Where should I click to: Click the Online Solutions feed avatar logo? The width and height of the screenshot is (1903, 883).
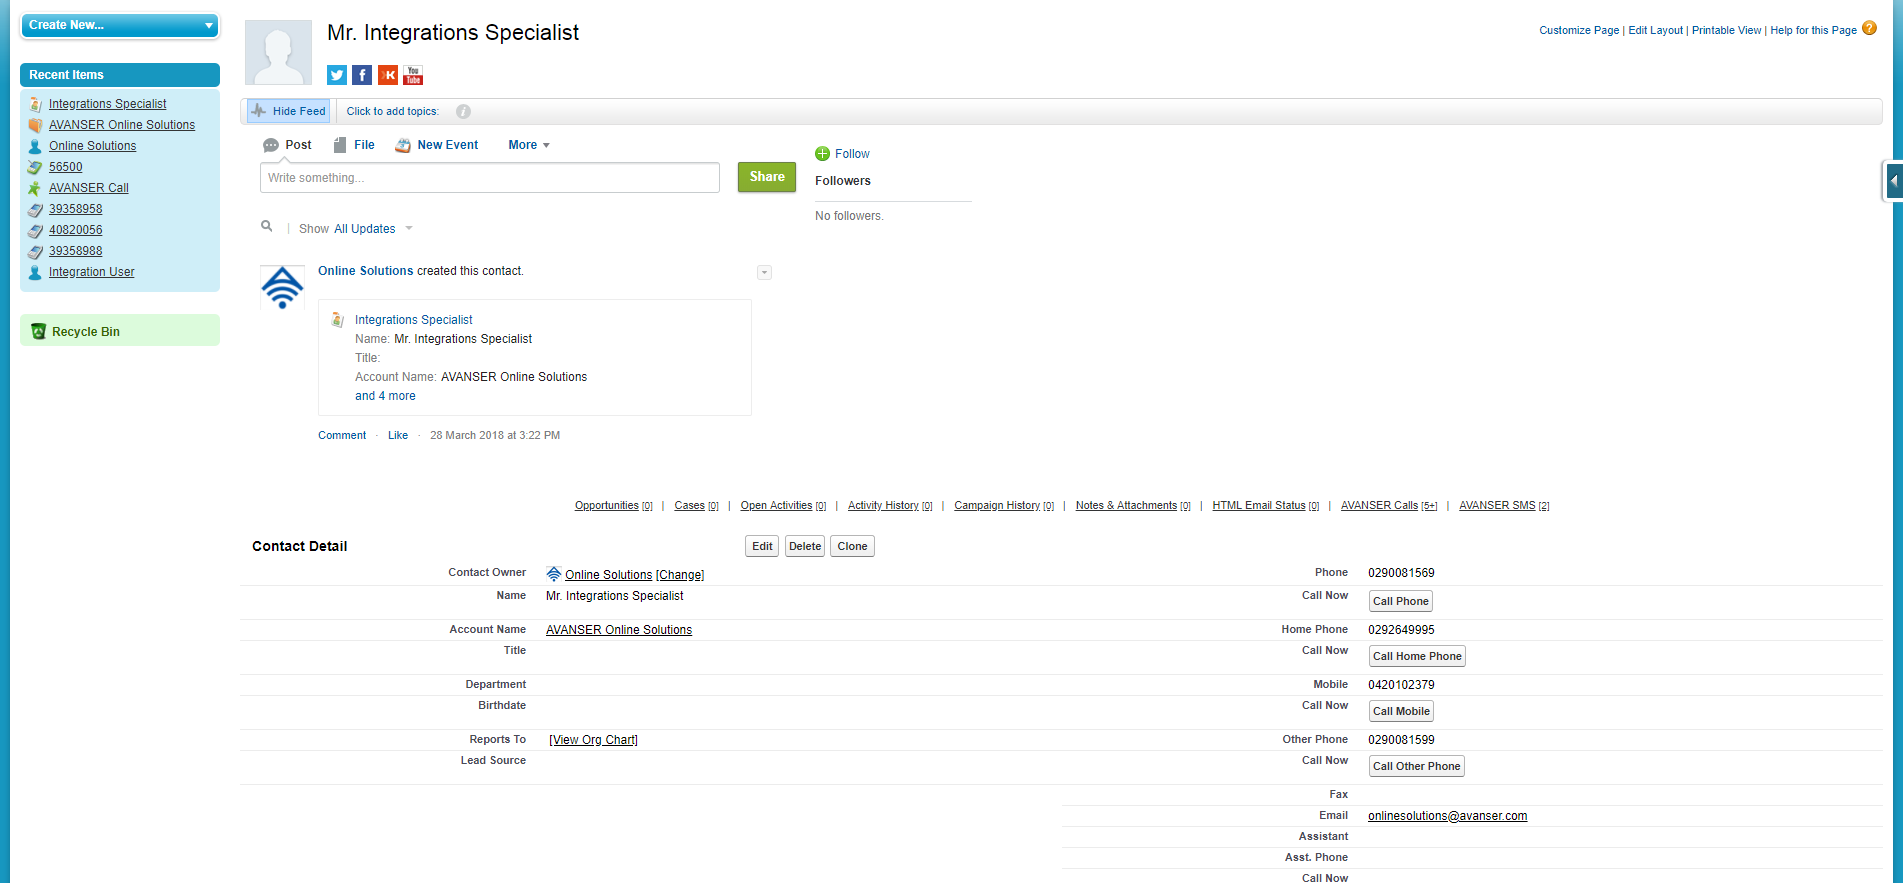pos(282,288)
